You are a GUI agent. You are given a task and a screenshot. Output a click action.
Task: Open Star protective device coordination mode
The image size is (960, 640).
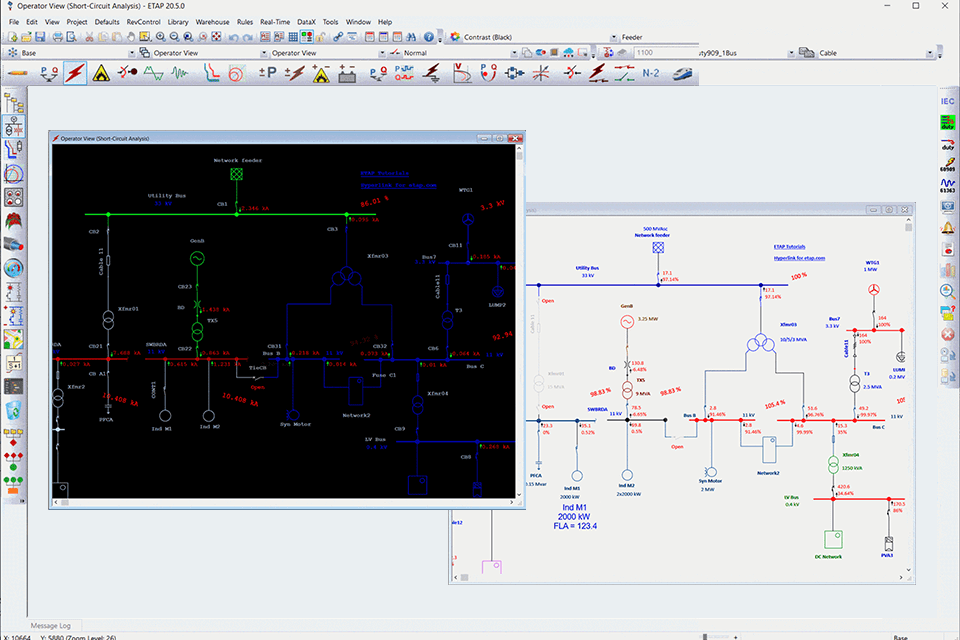click(211, 73)
